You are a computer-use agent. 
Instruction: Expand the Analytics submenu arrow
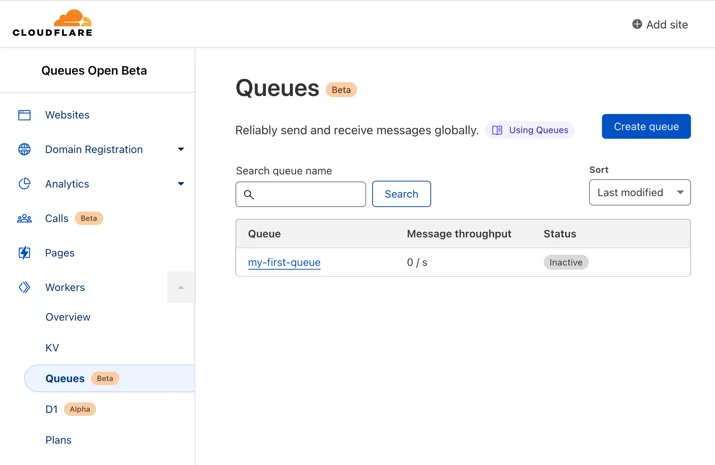click(181, 184)
